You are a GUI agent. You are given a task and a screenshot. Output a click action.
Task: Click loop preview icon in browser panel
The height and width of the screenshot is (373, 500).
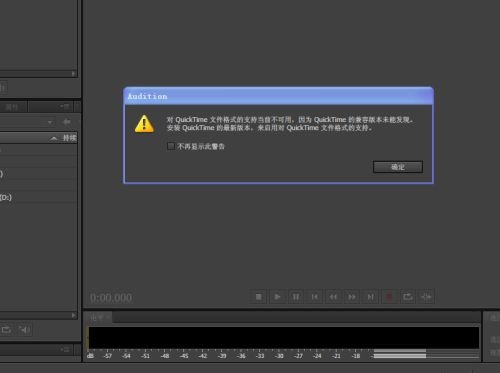pos(6,330)
